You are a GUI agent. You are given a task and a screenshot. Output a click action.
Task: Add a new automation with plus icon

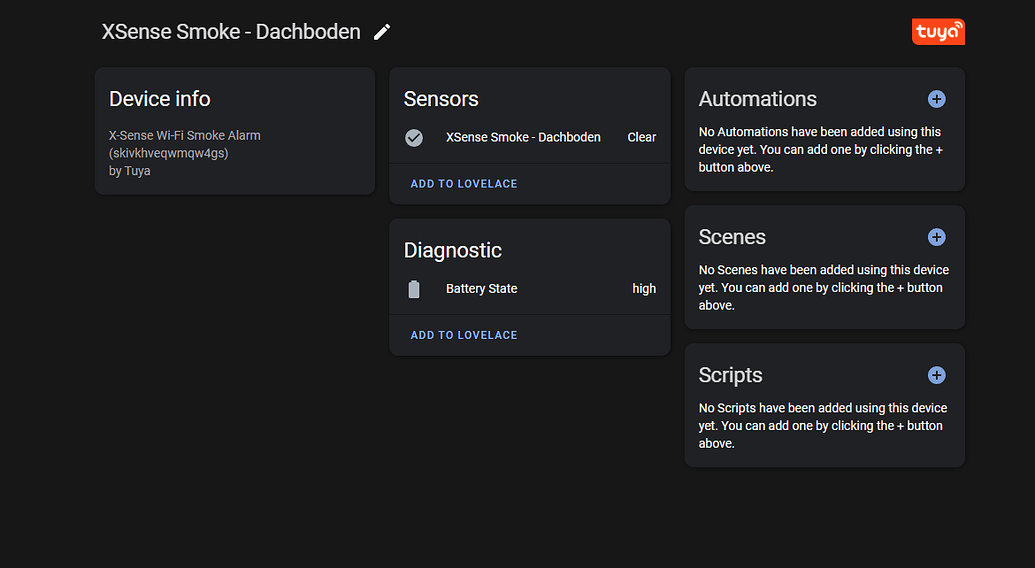(x=936, y=99)
